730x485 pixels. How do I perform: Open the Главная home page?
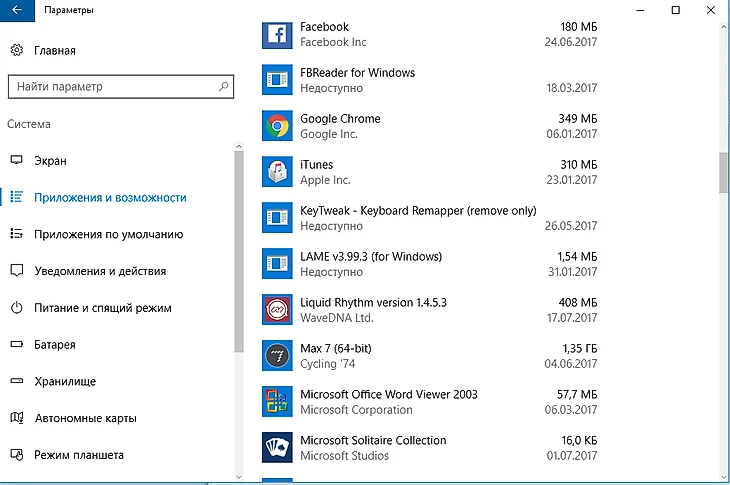54,50
